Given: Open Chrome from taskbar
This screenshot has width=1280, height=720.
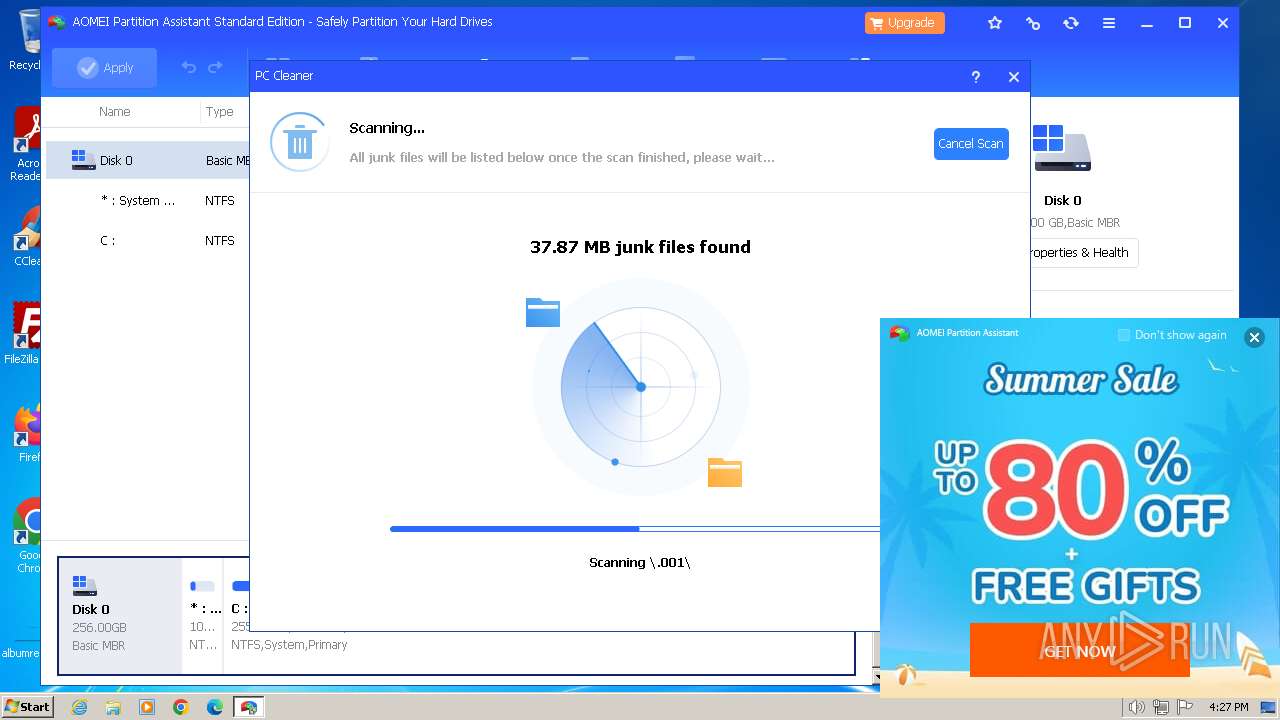Looking at the screenshot, I should pos(181,707).
